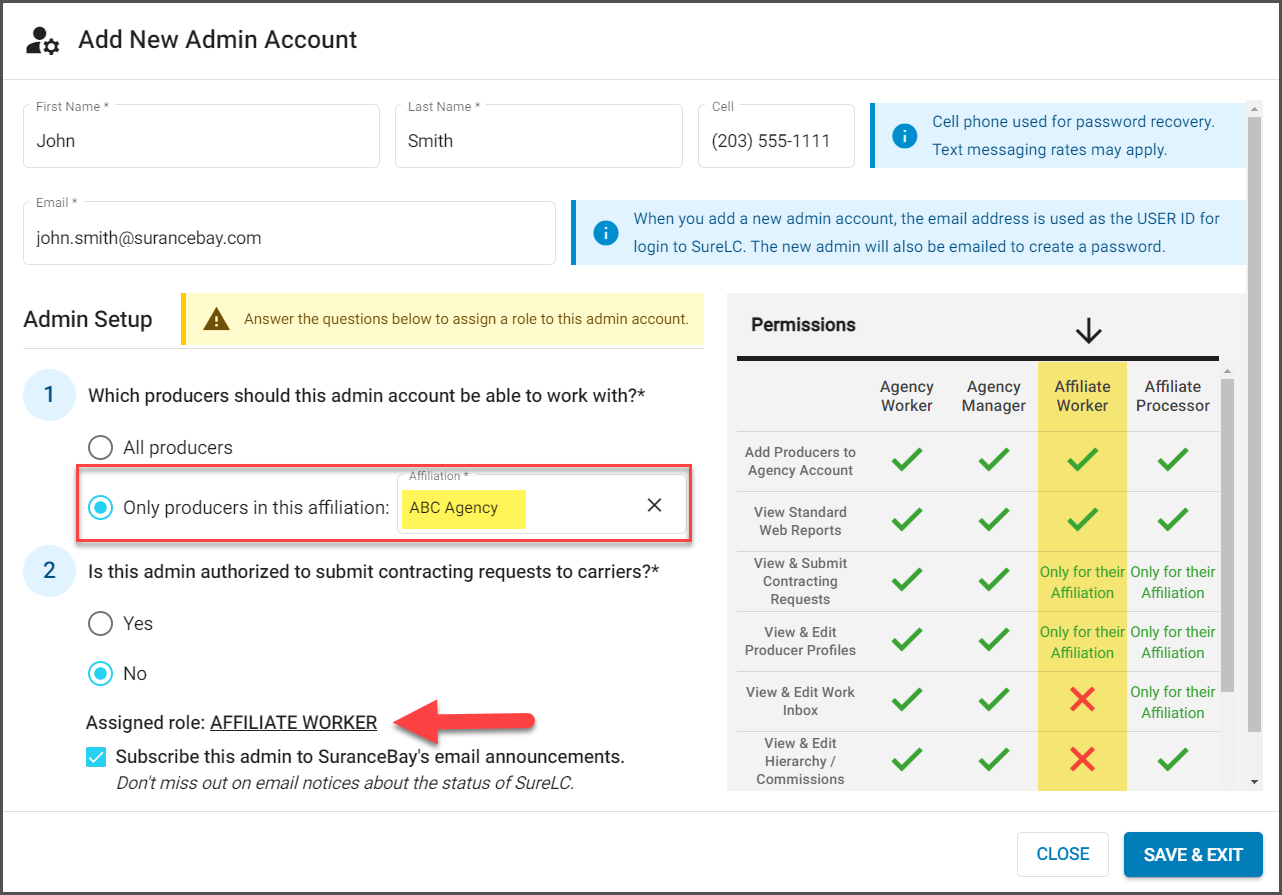The width and height of the screenshot is (1282, 895).
Task: Click the View & Edit Hierarchy / Commissions label
Action: 800,761
